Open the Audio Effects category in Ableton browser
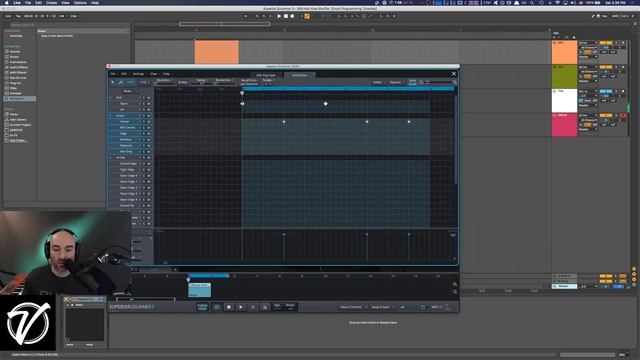This screenshot has height=360, width=640. point(19,67)
